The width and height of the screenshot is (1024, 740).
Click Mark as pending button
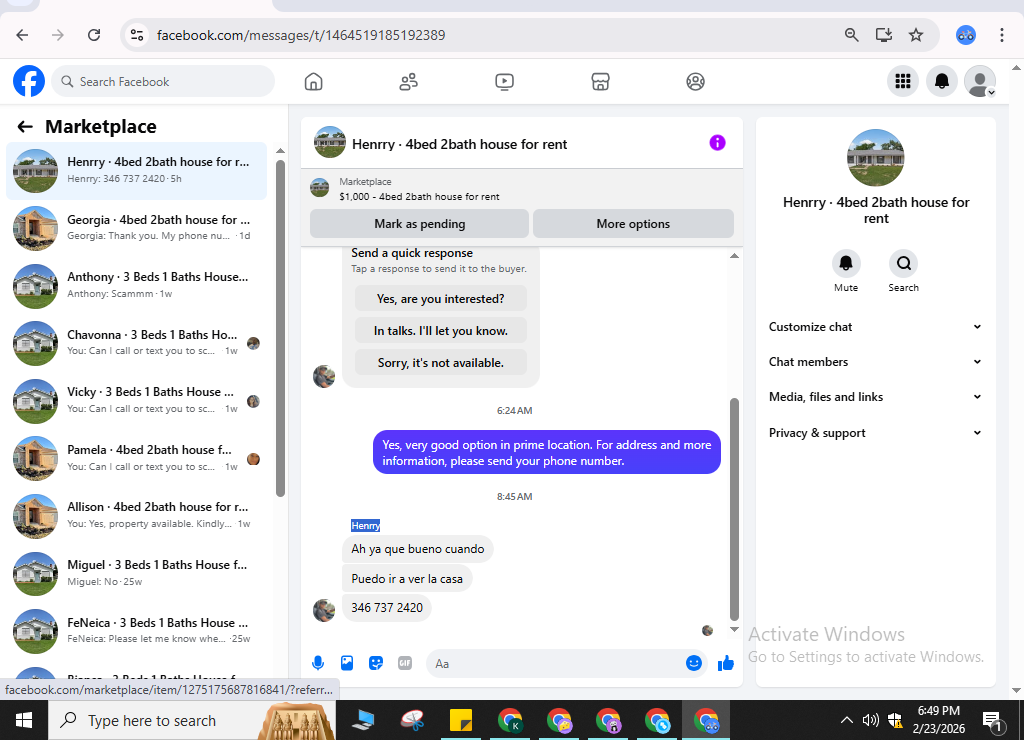[419, 224]
